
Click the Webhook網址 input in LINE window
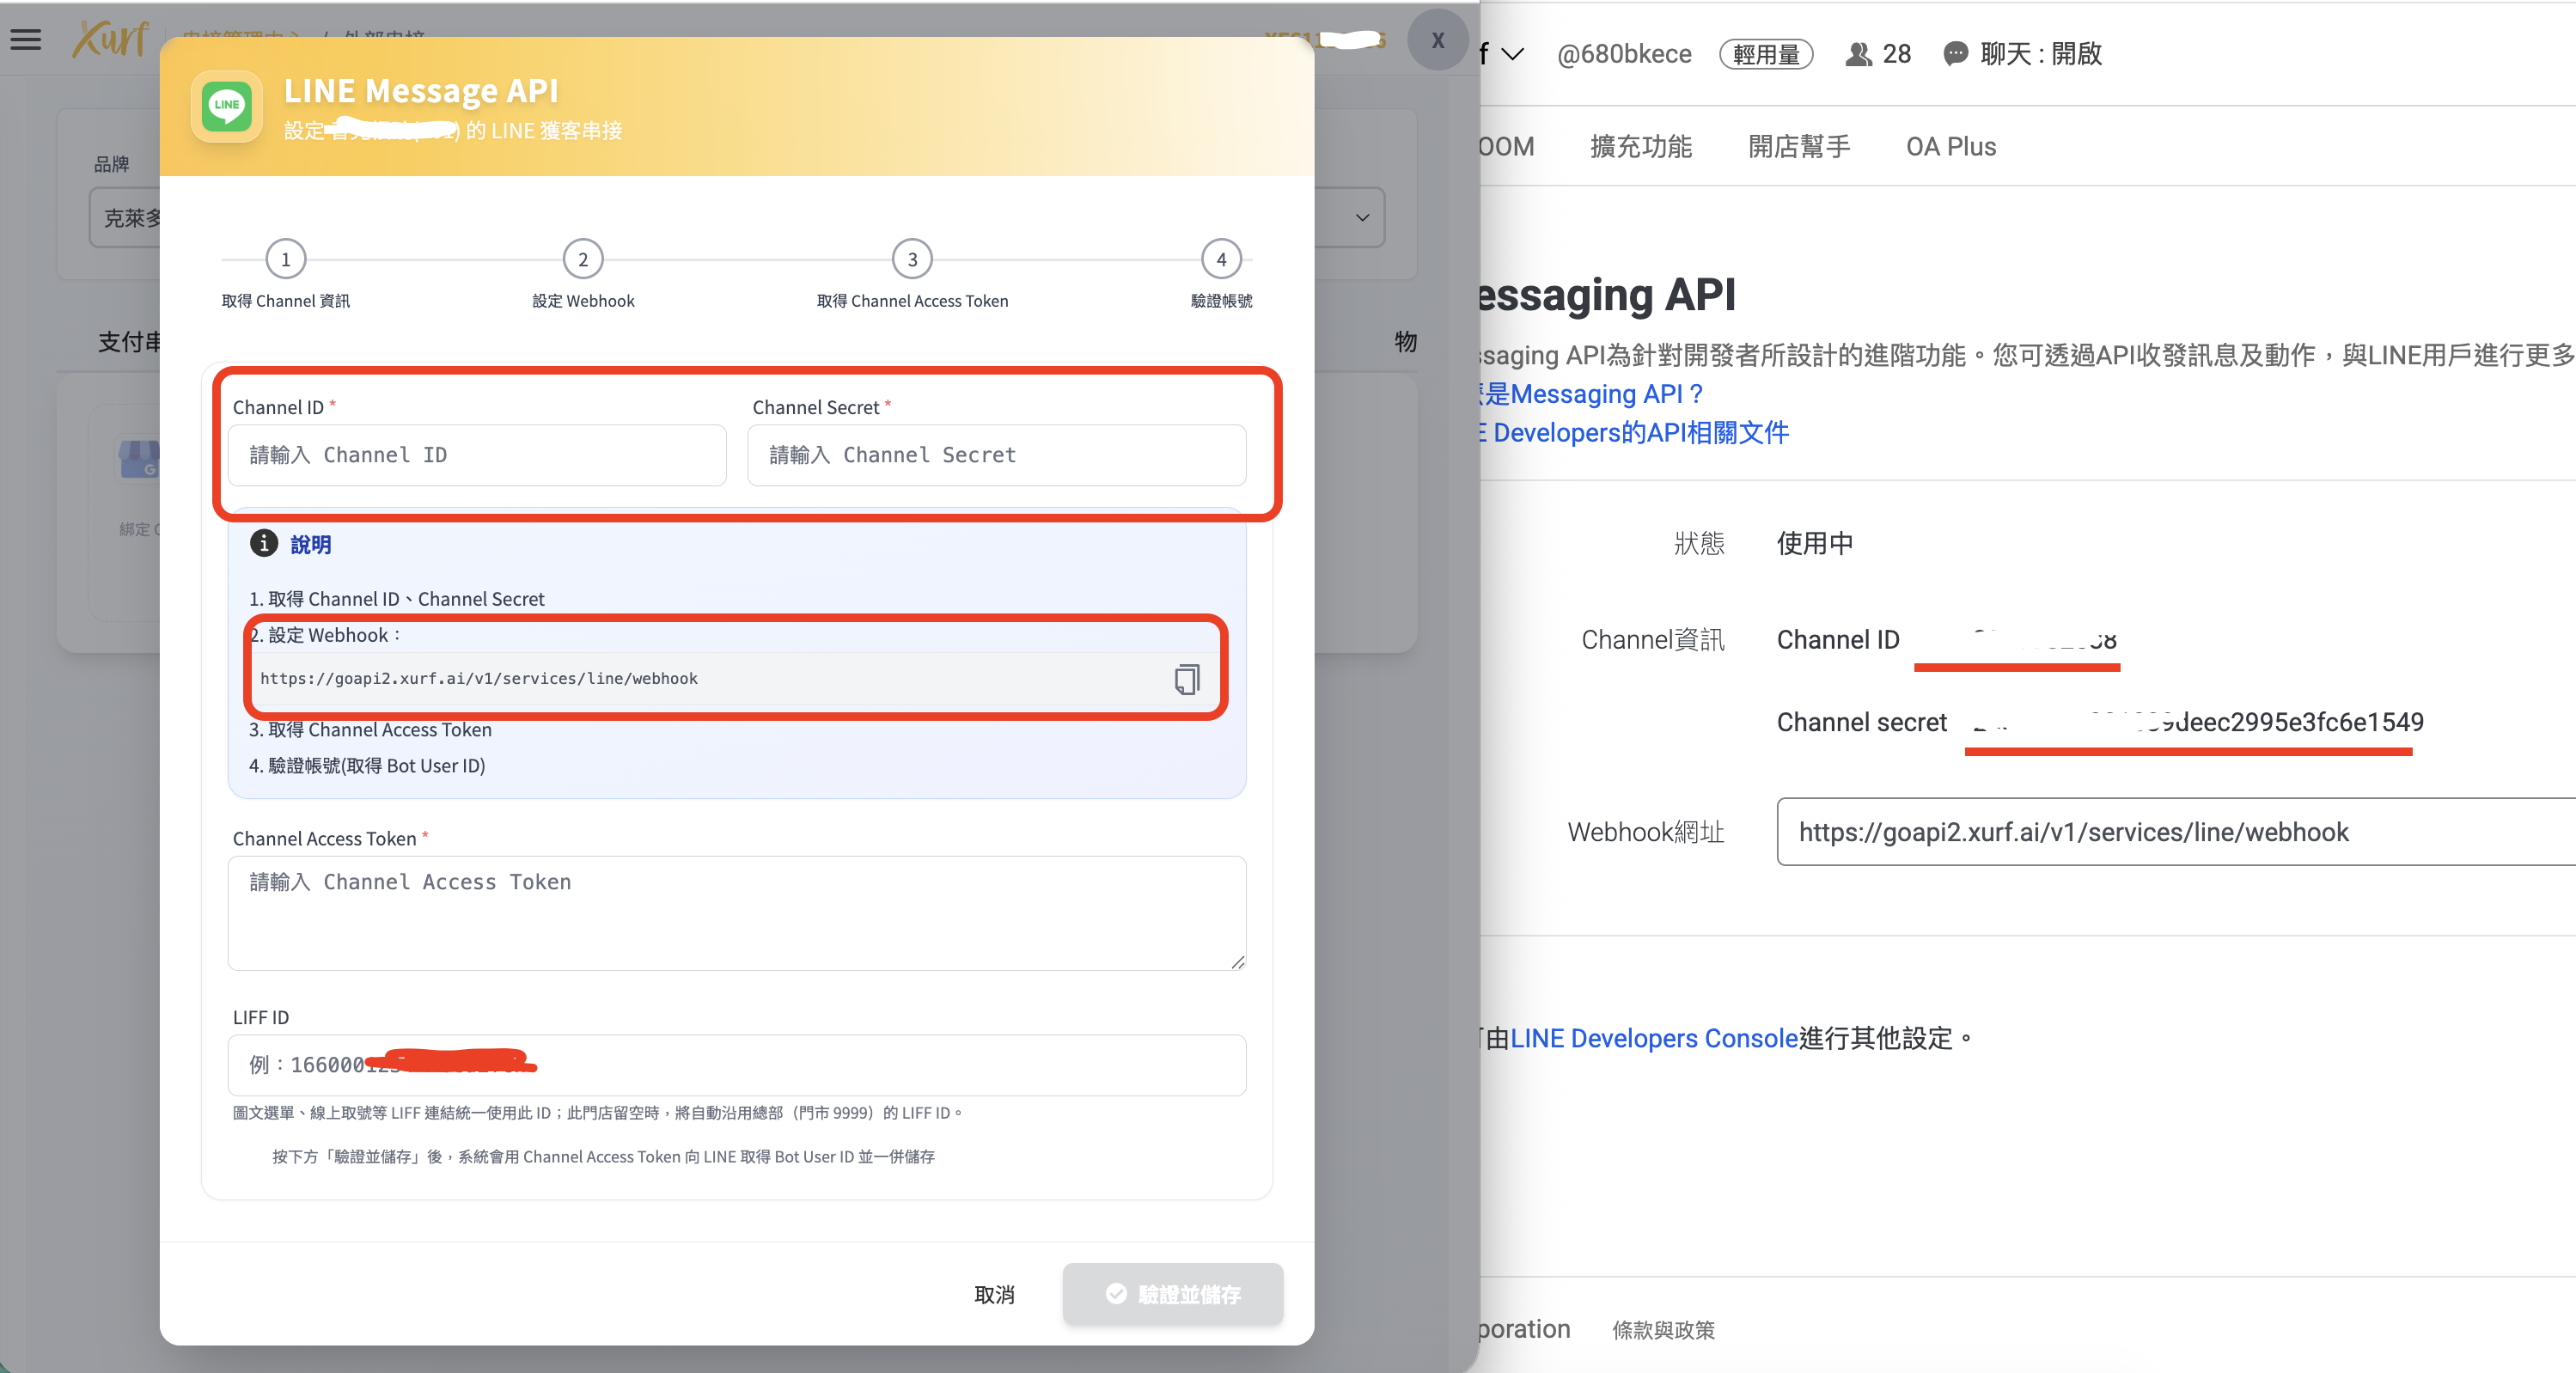[x=2176, y=832]
